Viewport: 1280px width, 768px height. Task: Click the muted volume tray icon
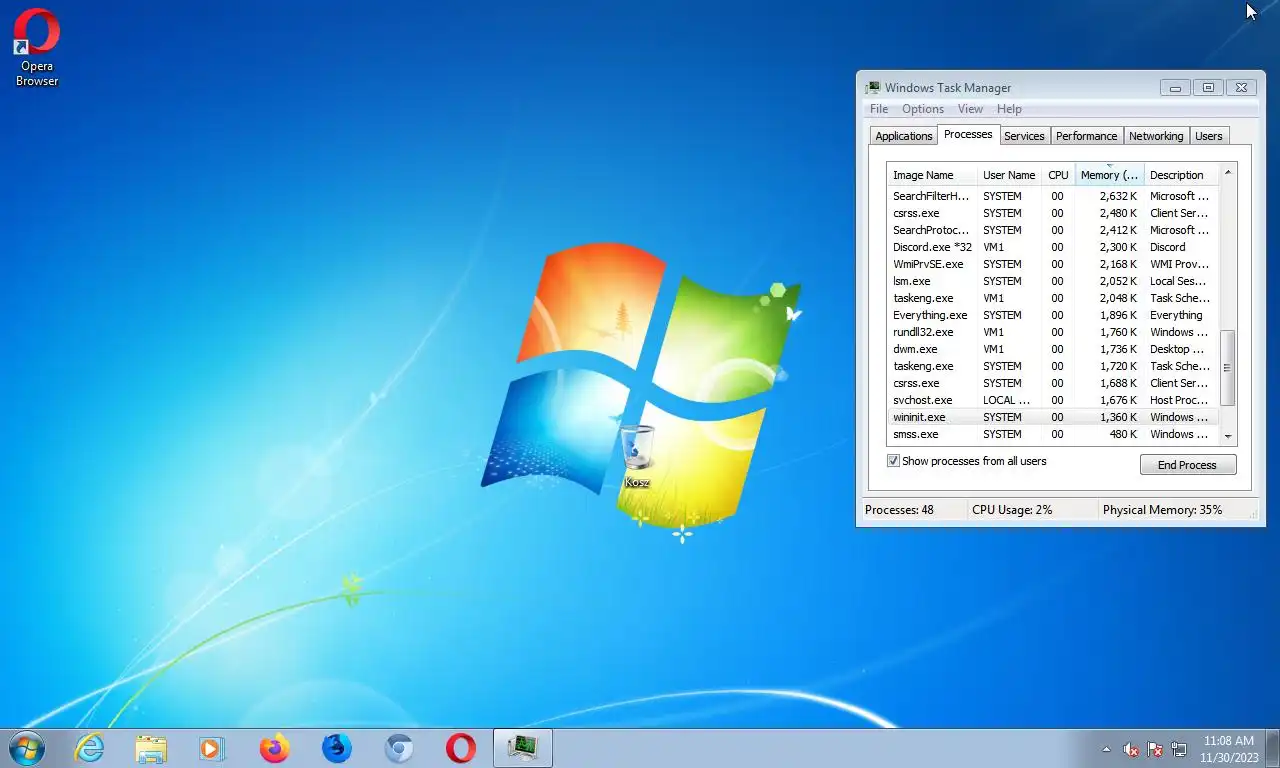pyautogui.click(x=1131, y=749)
